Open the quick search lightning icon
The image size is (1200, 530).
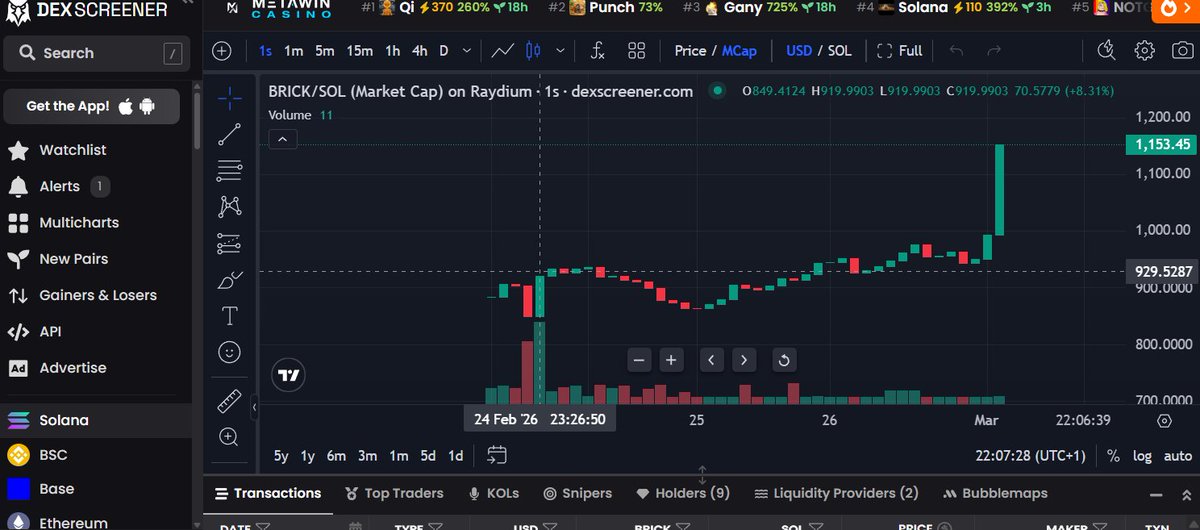point(1106,50)
